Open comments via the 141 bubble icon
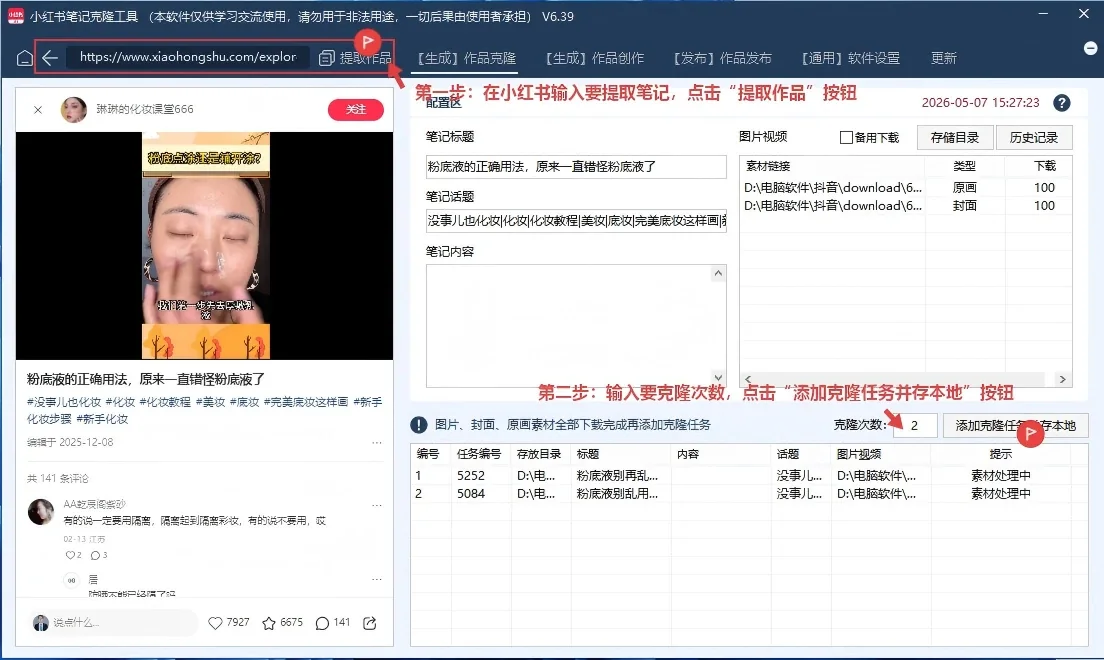 [x=322, y=623]
